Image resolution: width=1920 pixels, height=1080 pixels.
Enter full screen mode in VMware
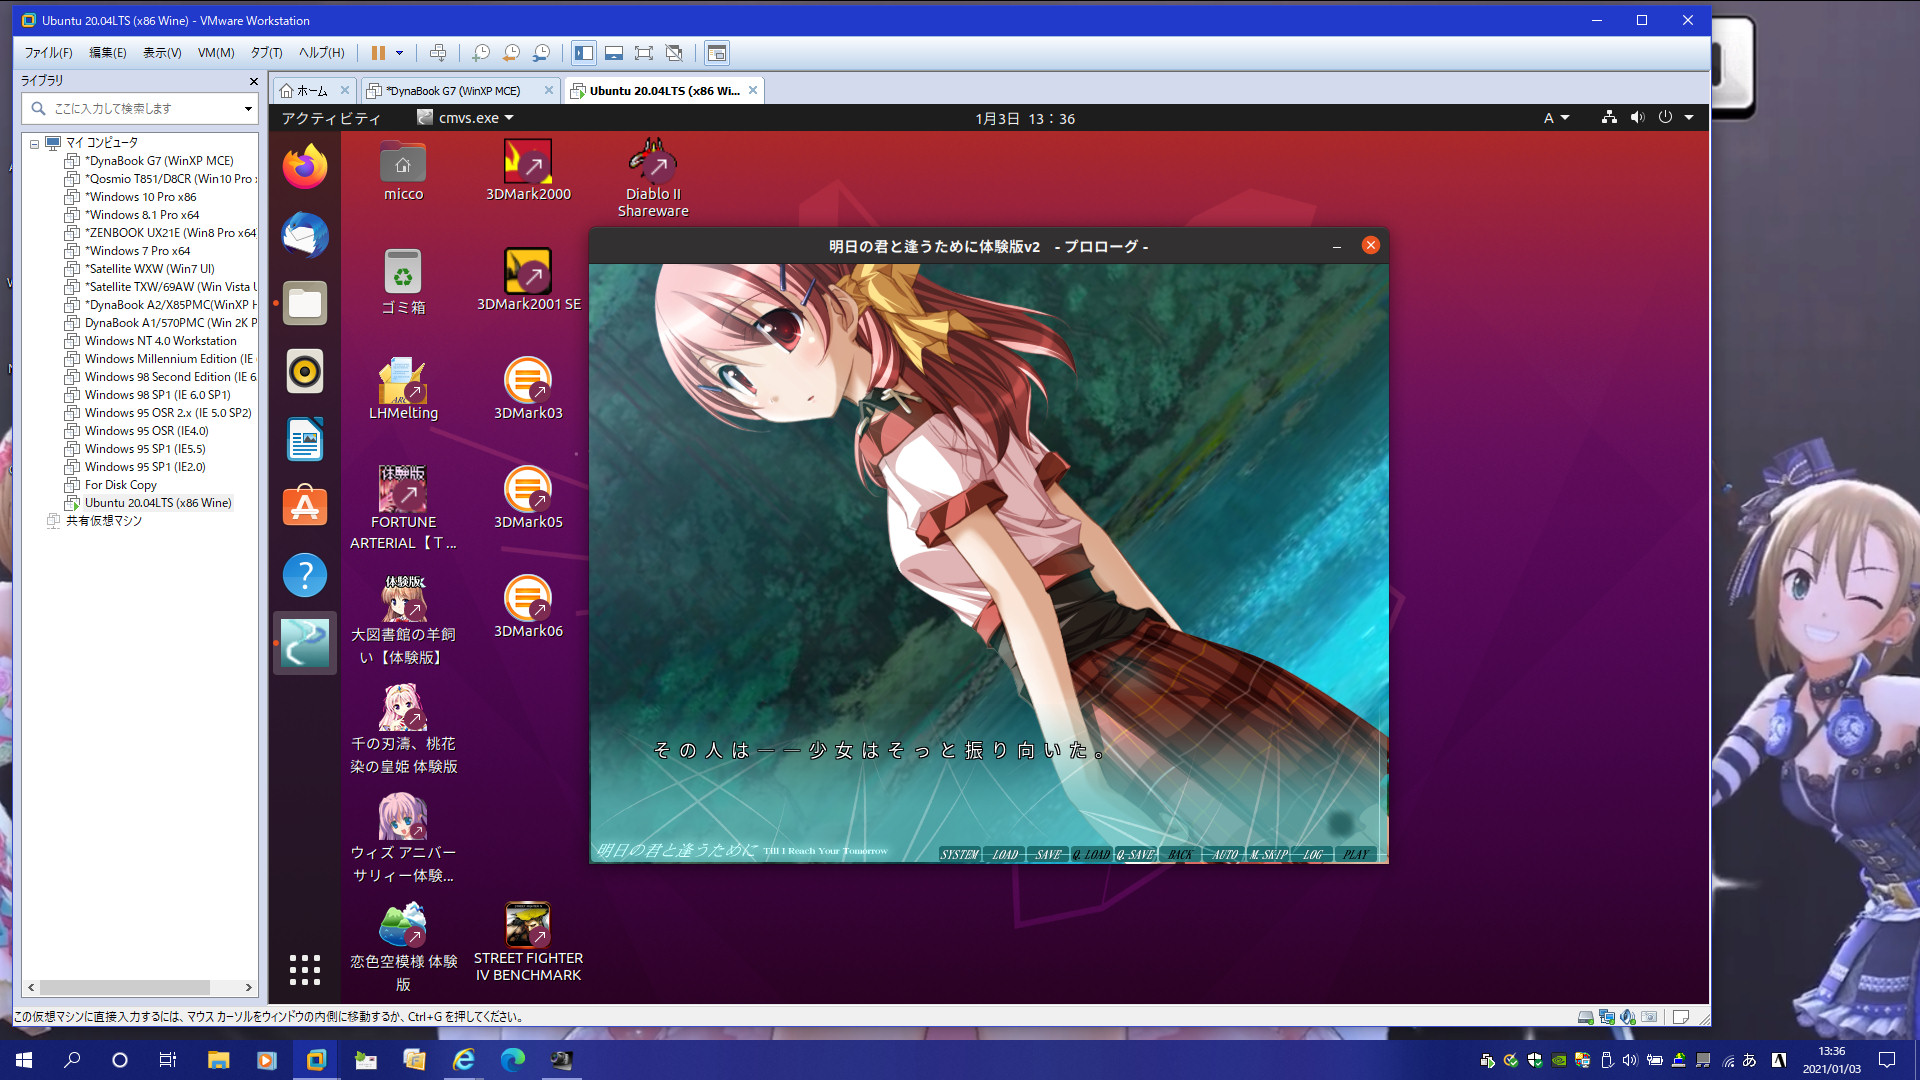[644, 53]
